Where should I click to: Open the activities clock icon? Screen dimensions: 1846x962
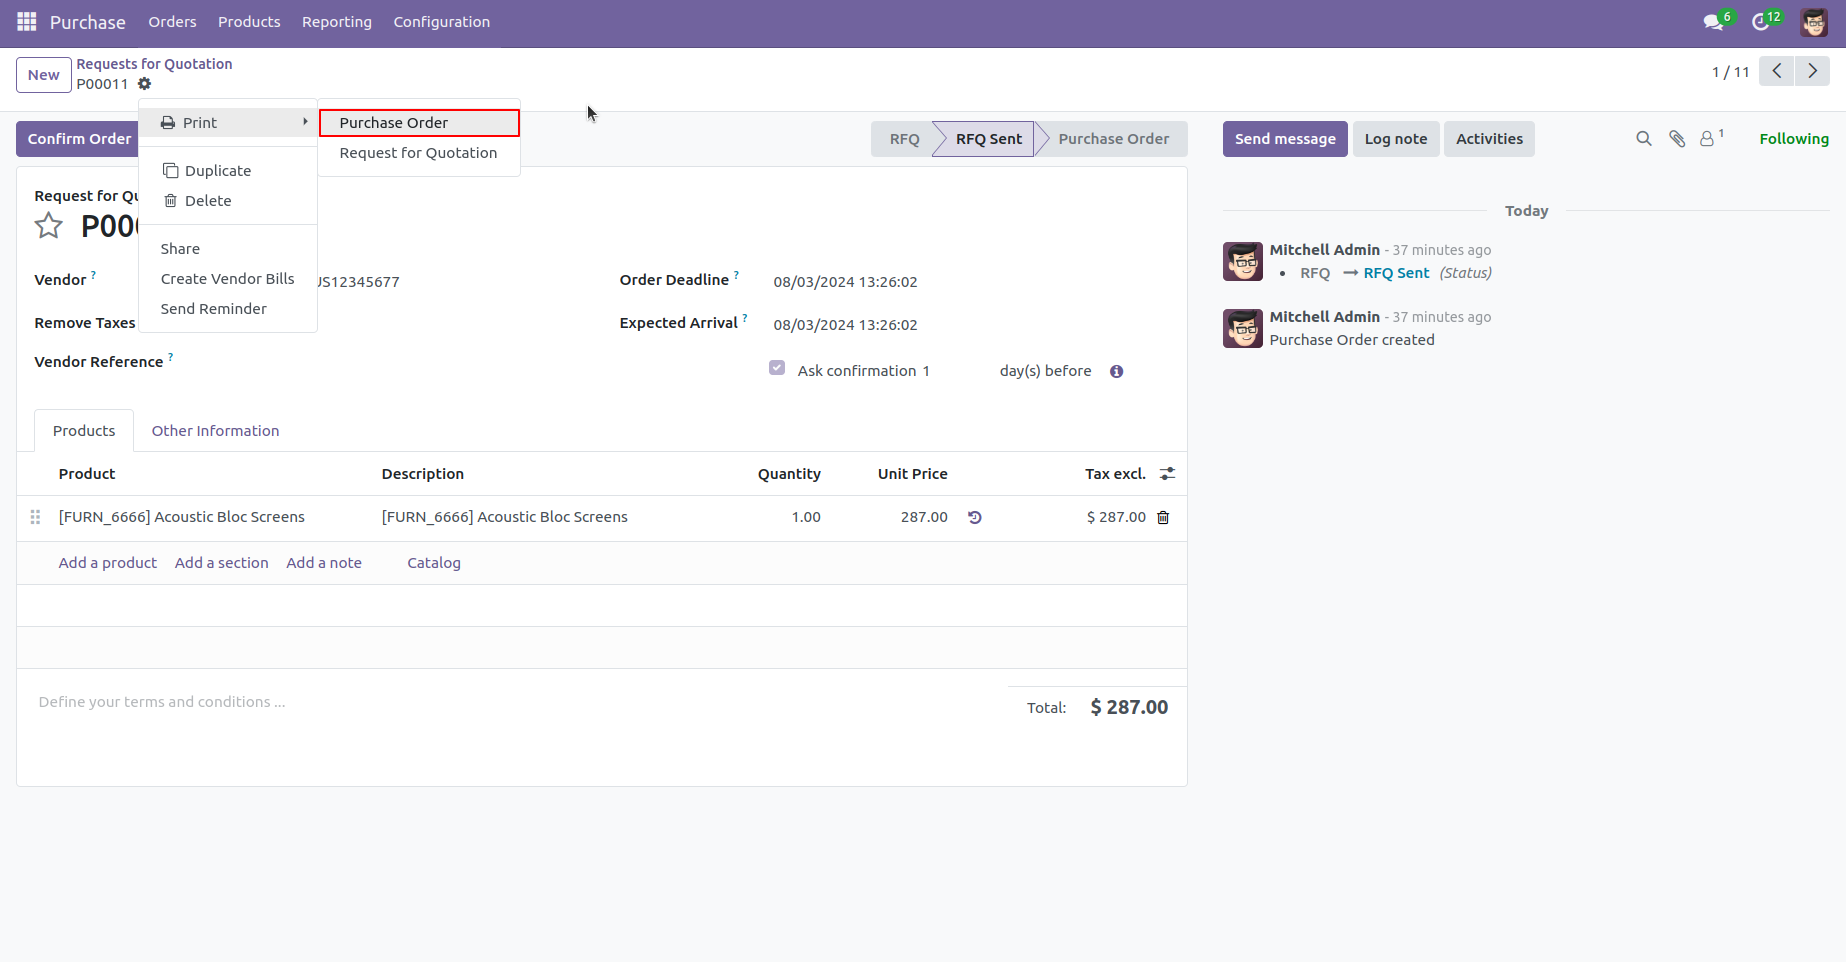1761,21
